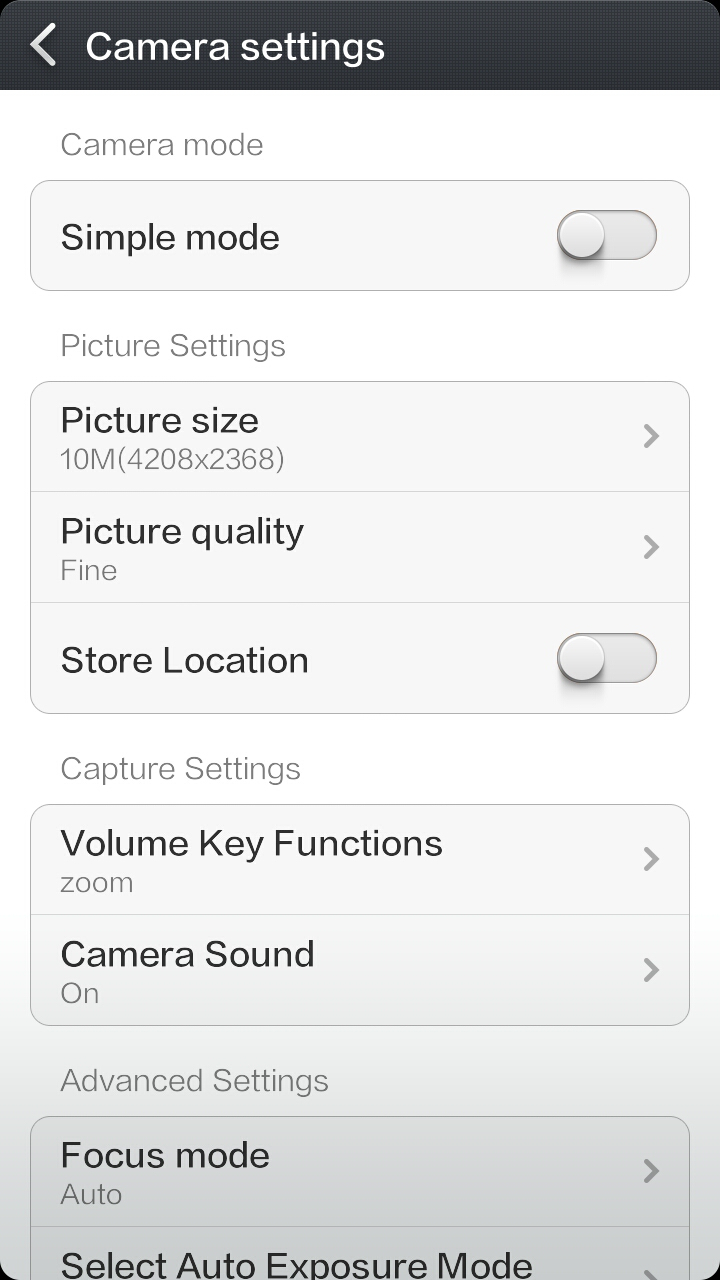Toggle the Simple mode switch
The height and width of the screenshot is (1280, 720).
pyautogui.click(x=606, y=237)
